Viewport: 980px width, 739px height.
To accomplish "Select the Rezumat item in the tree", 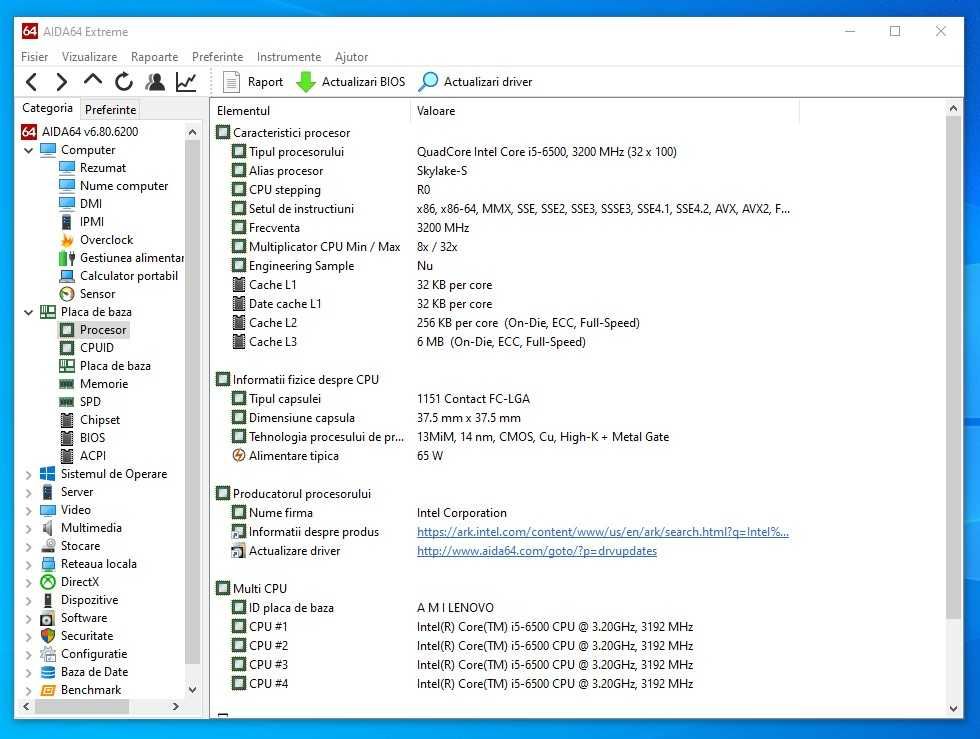I will 102,168.
